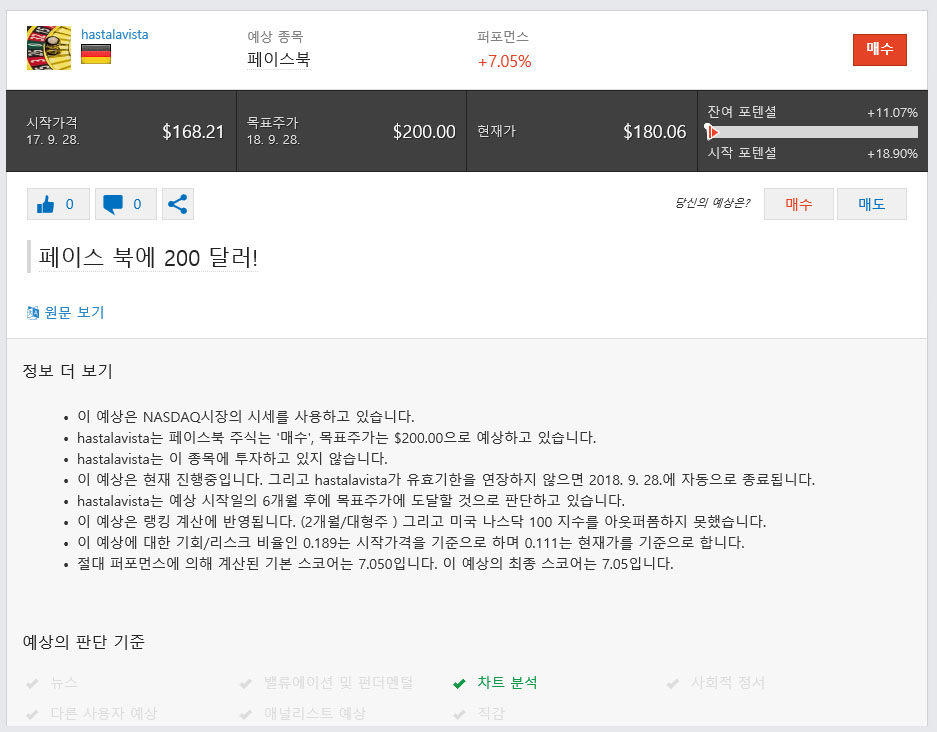Viewport: 937px width, 732px height.
Task: Click the +11.07% remaining potential value
Action: tap(892, 112)
